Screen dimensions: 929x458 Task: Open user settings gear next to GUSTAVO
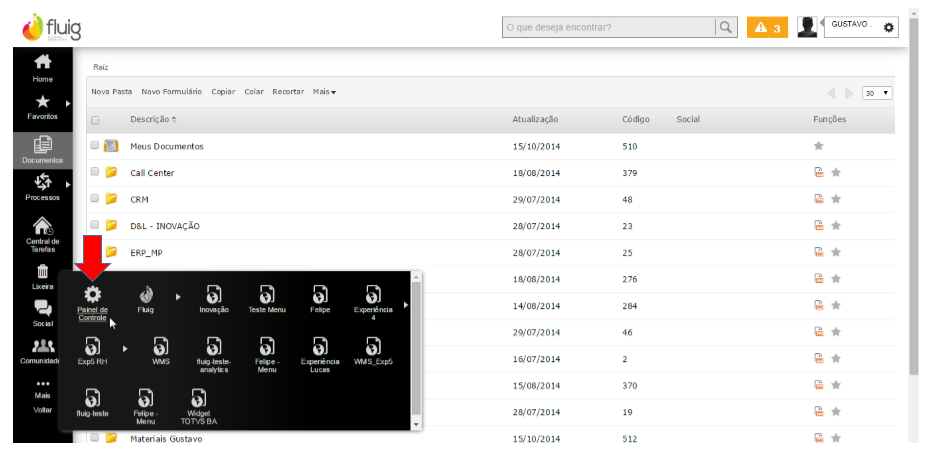point(888,27)
